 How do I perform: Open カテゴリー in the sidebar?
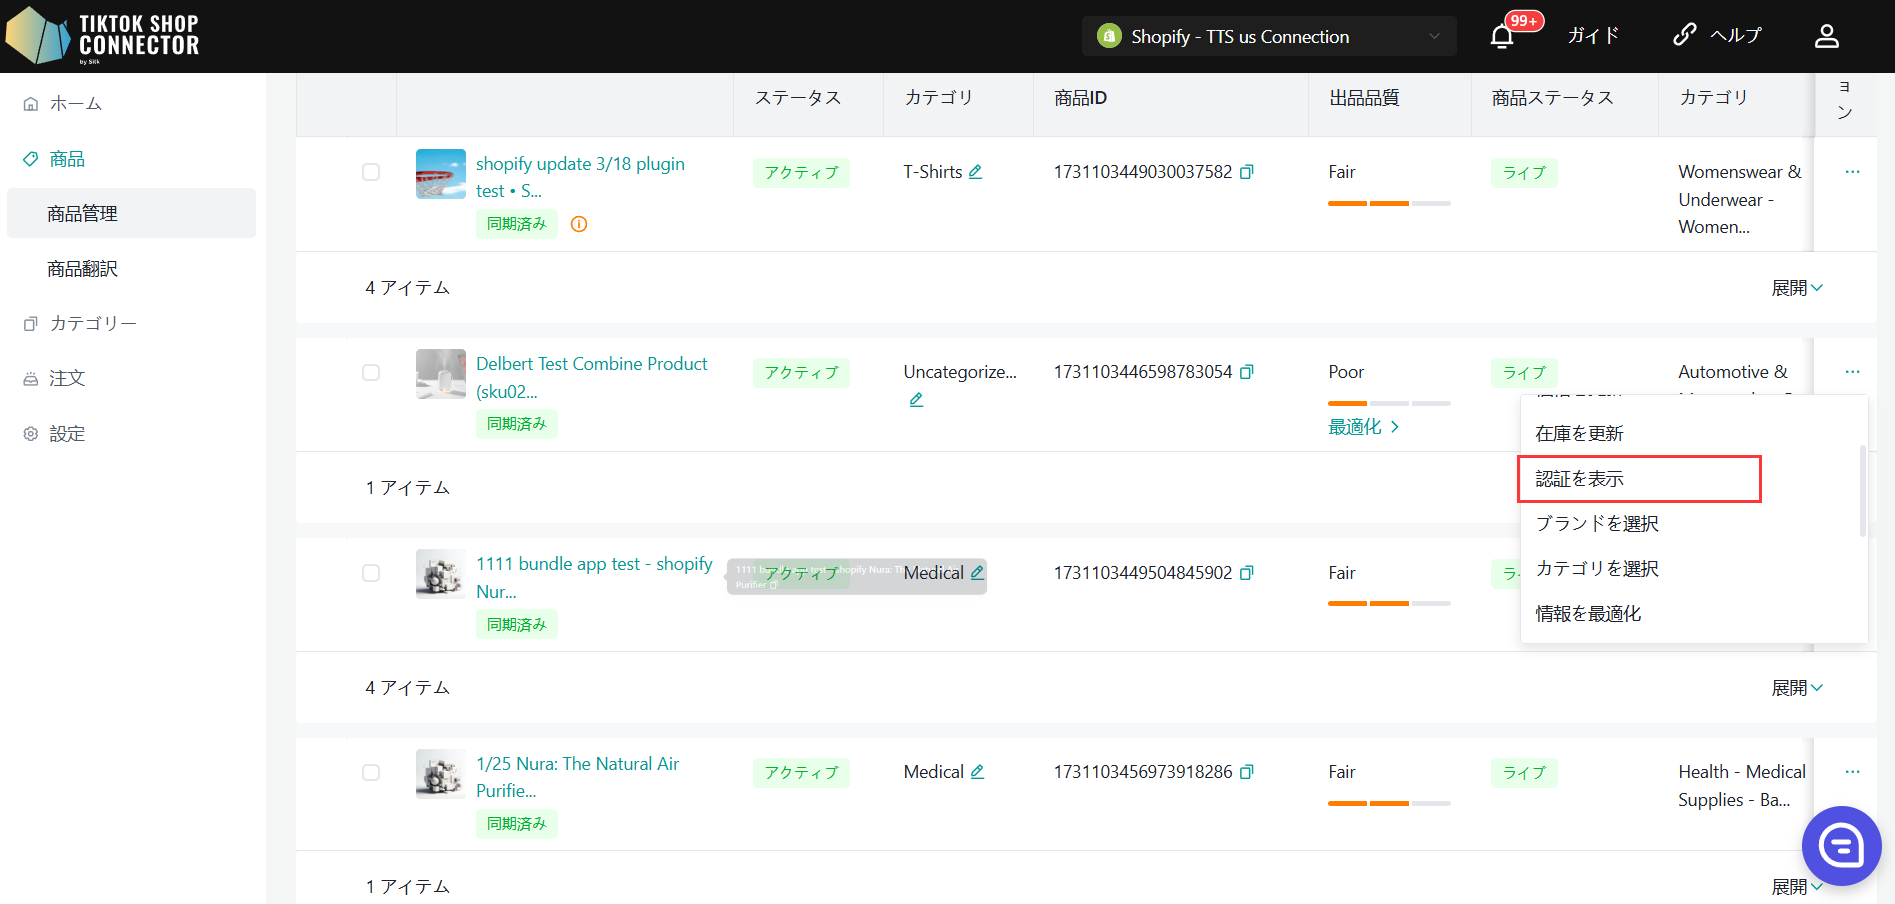[x=93, y=323]
